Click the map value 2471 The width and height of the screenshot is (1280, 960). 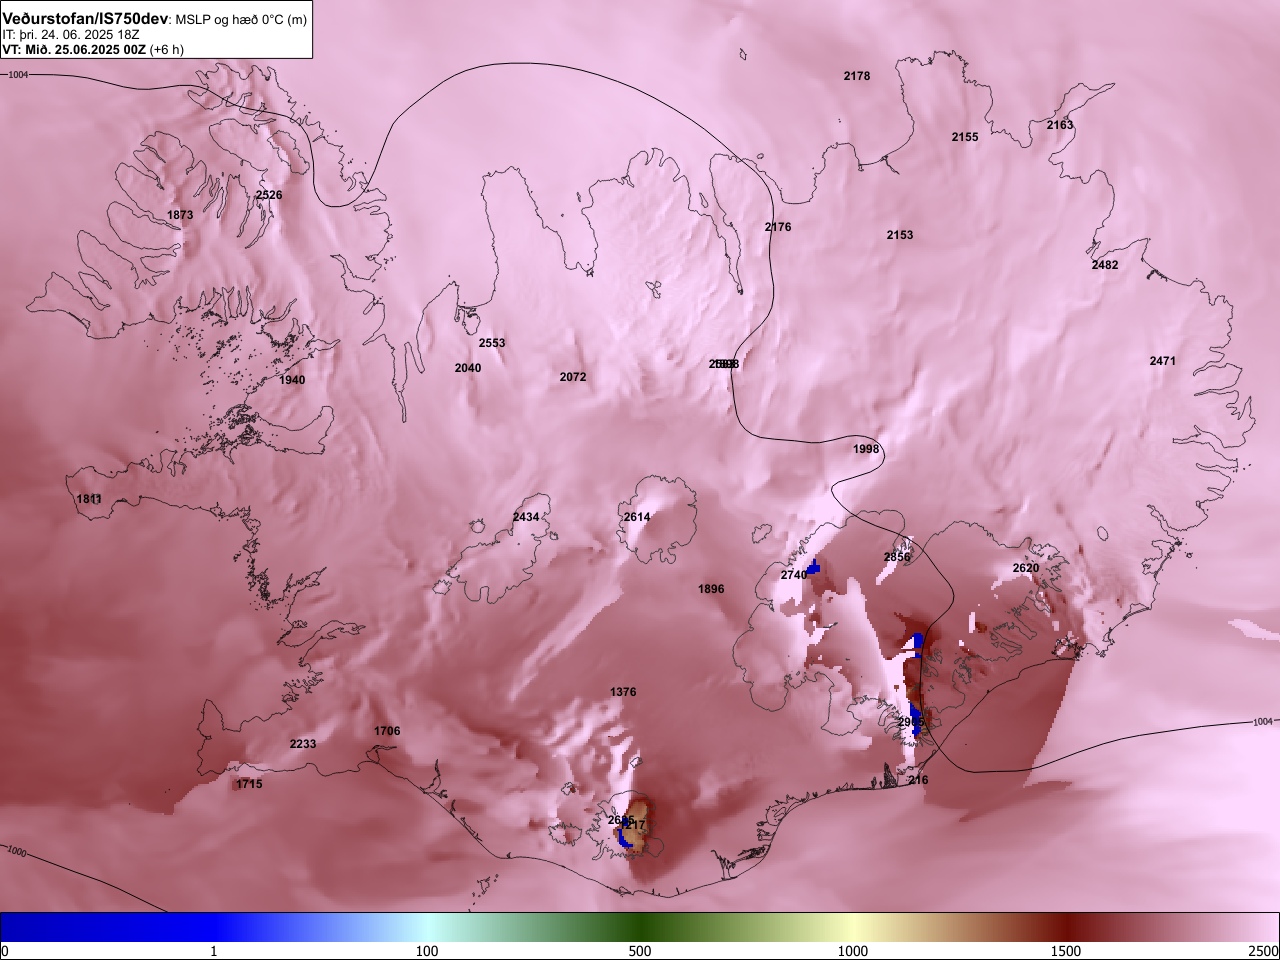[x=1163, y=361]
